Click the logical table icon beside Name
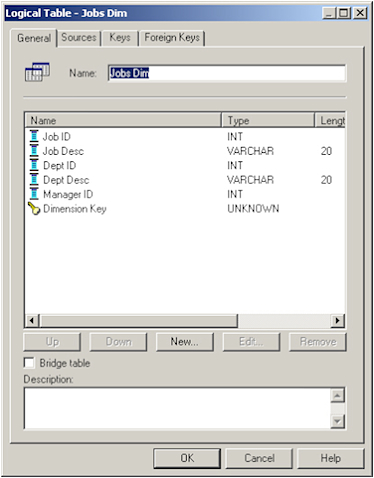 (37, 72)
